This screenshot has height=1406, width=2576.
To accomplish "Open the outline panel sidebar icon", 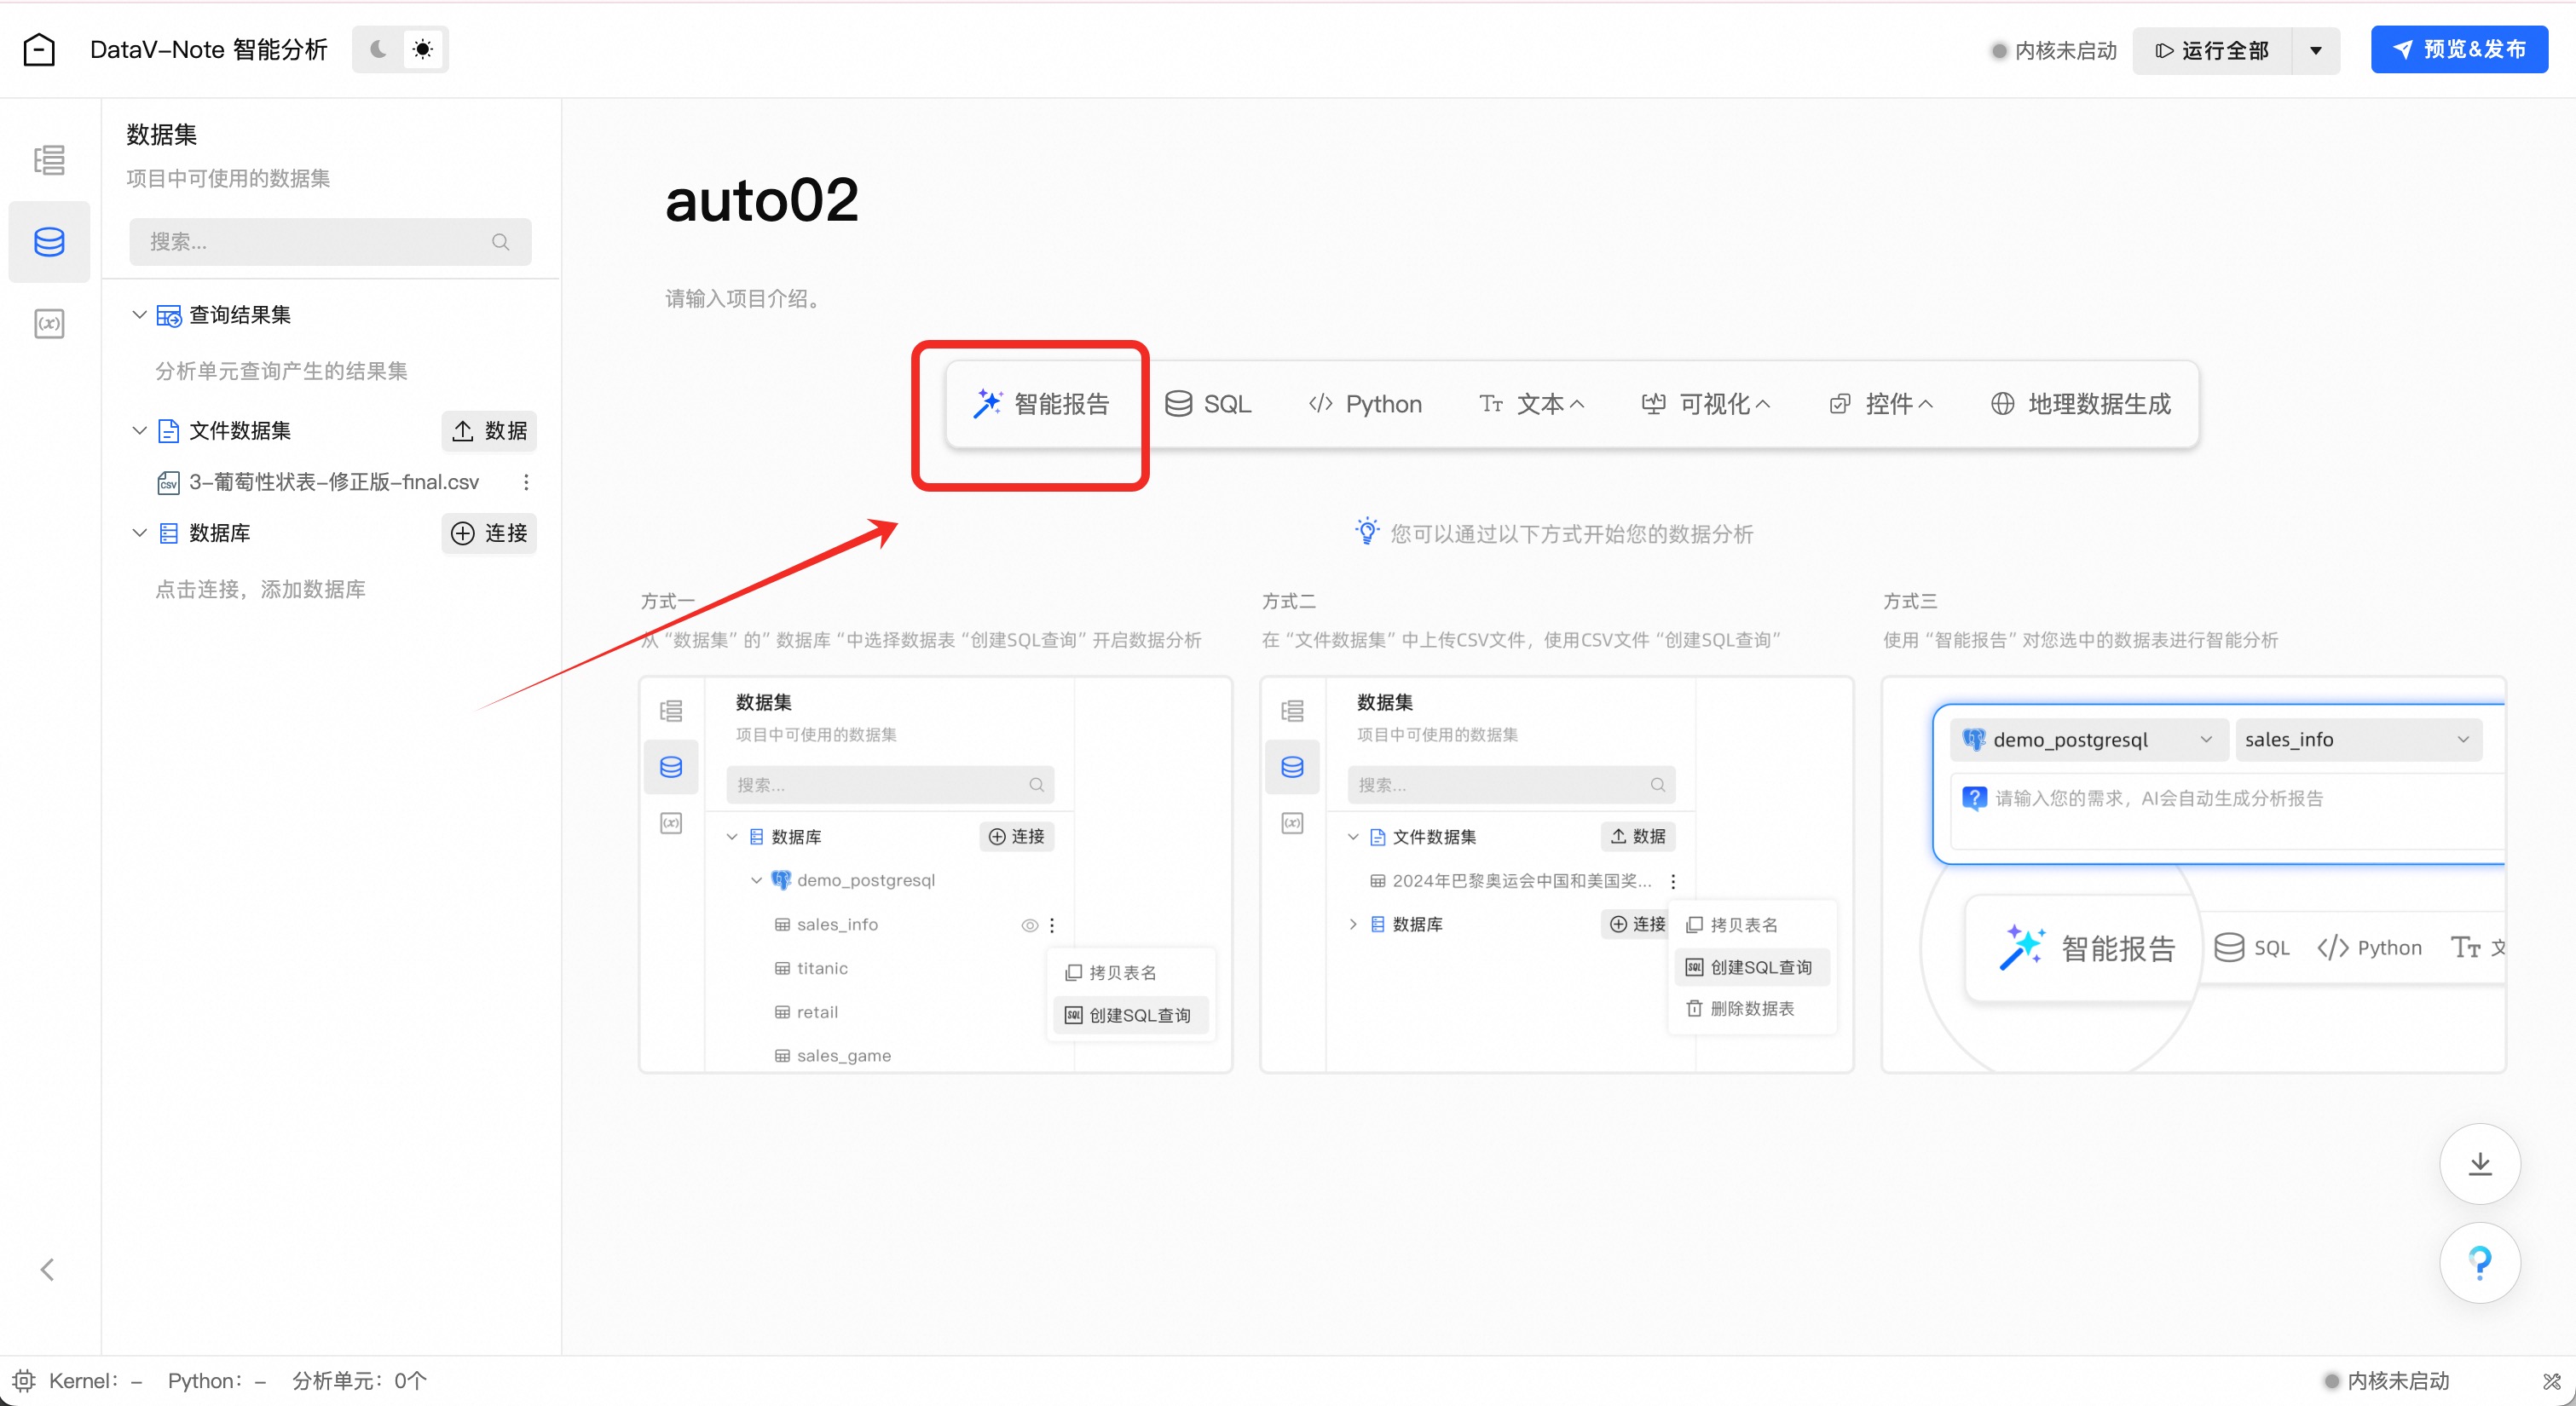I will coord(49,160).
